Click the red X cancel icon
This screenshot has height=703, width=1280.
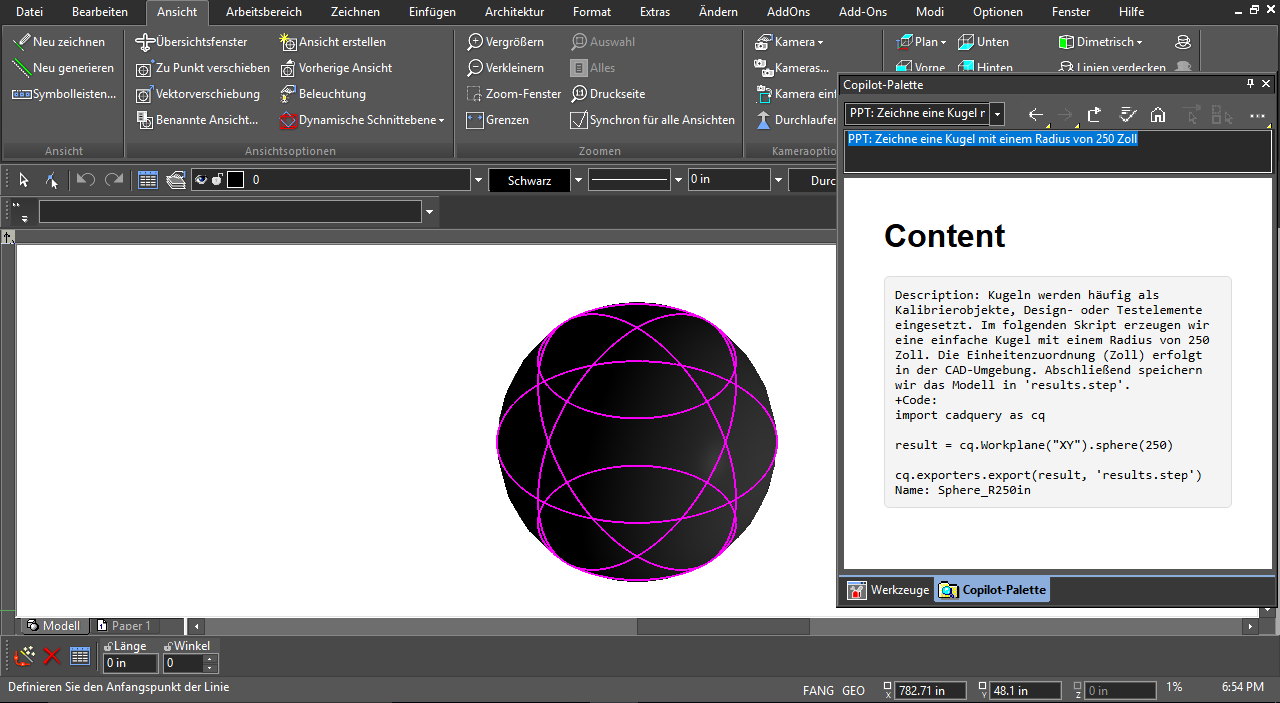52,656
